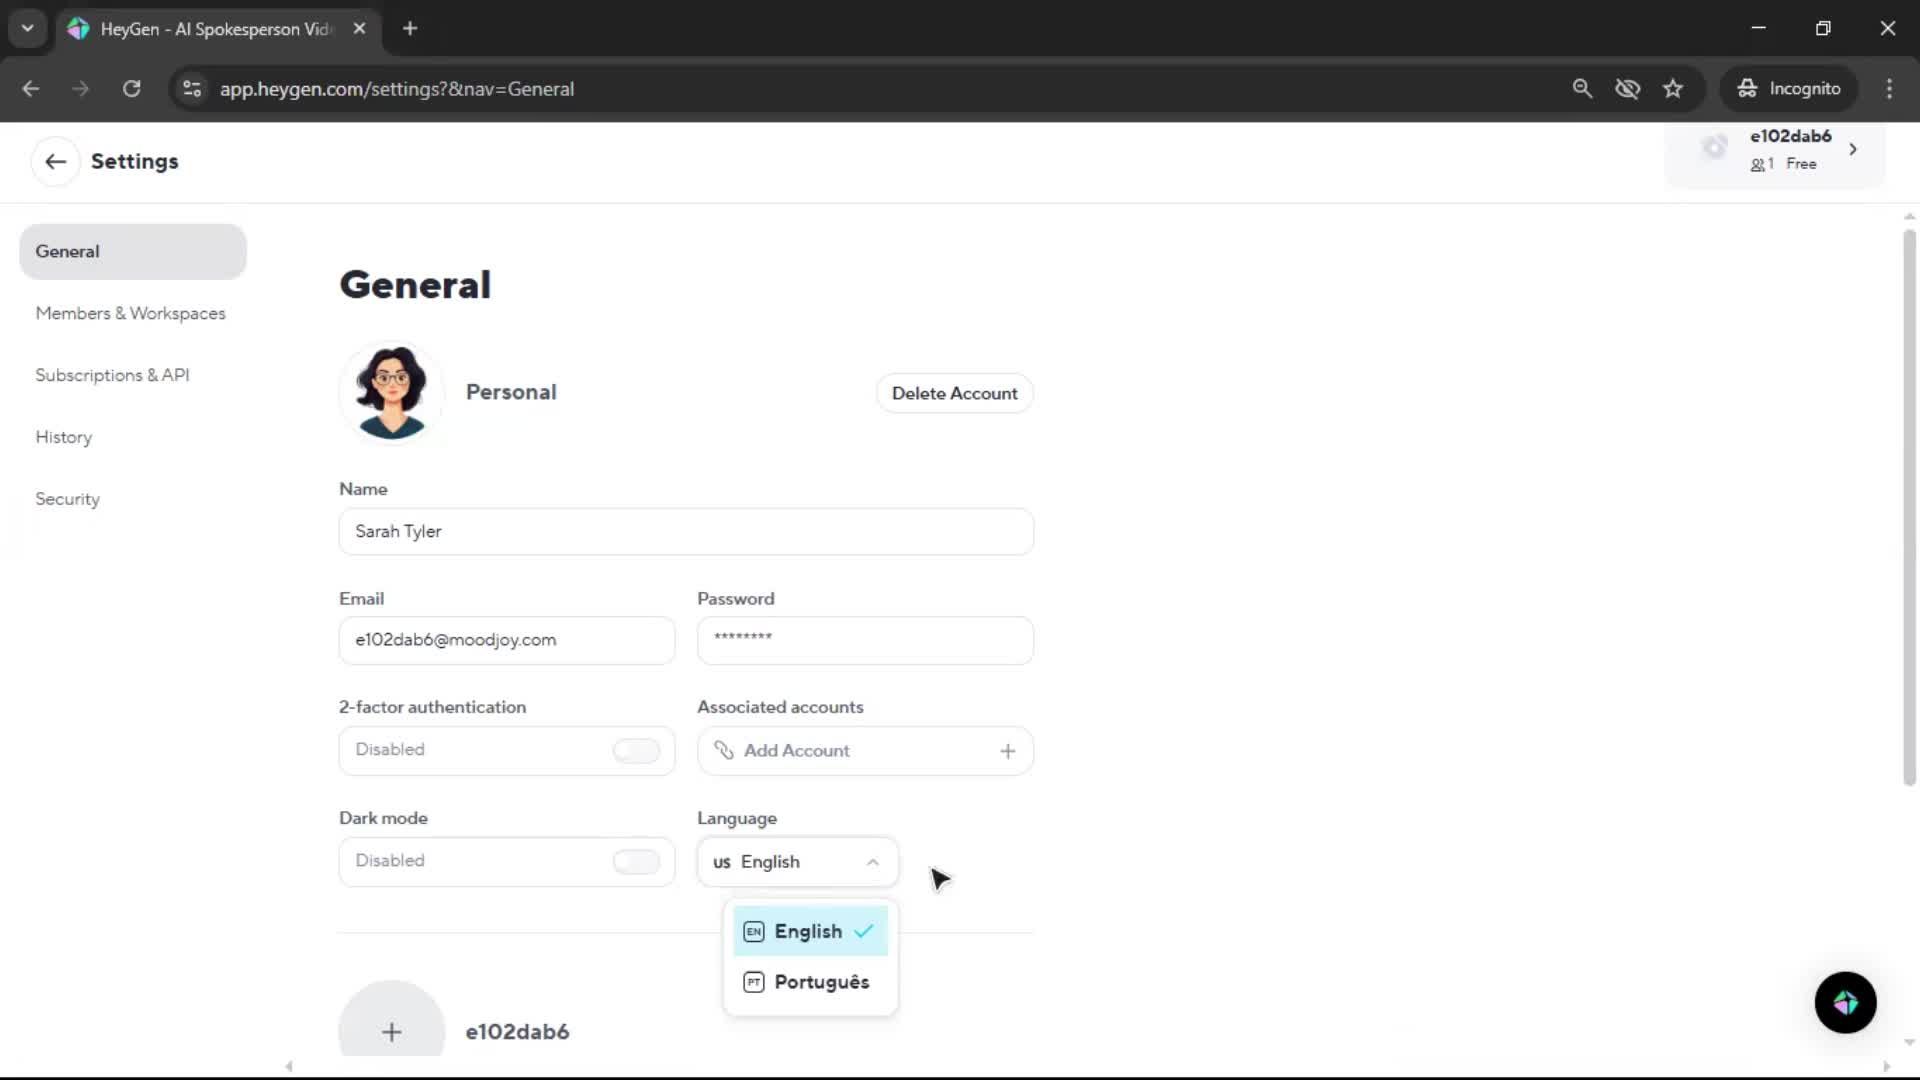
Task: Enable the 2-factor authentication toggle
Action: pyautogui.click(x=636, y=750)
